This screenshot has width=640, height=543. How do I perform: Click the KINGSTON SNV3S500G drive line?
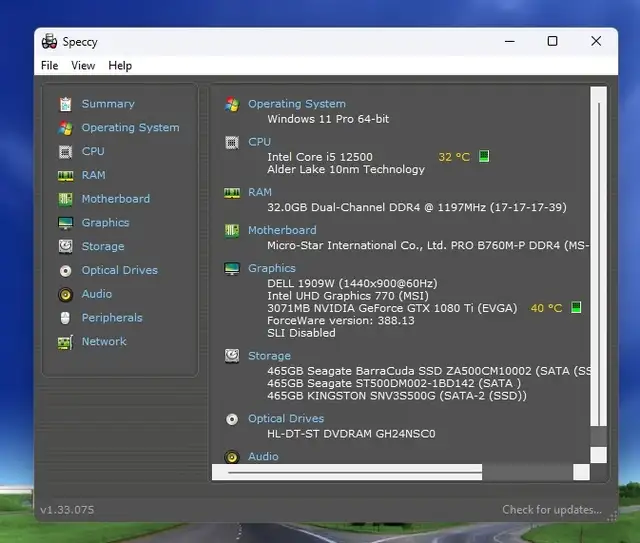coord(397,396)
